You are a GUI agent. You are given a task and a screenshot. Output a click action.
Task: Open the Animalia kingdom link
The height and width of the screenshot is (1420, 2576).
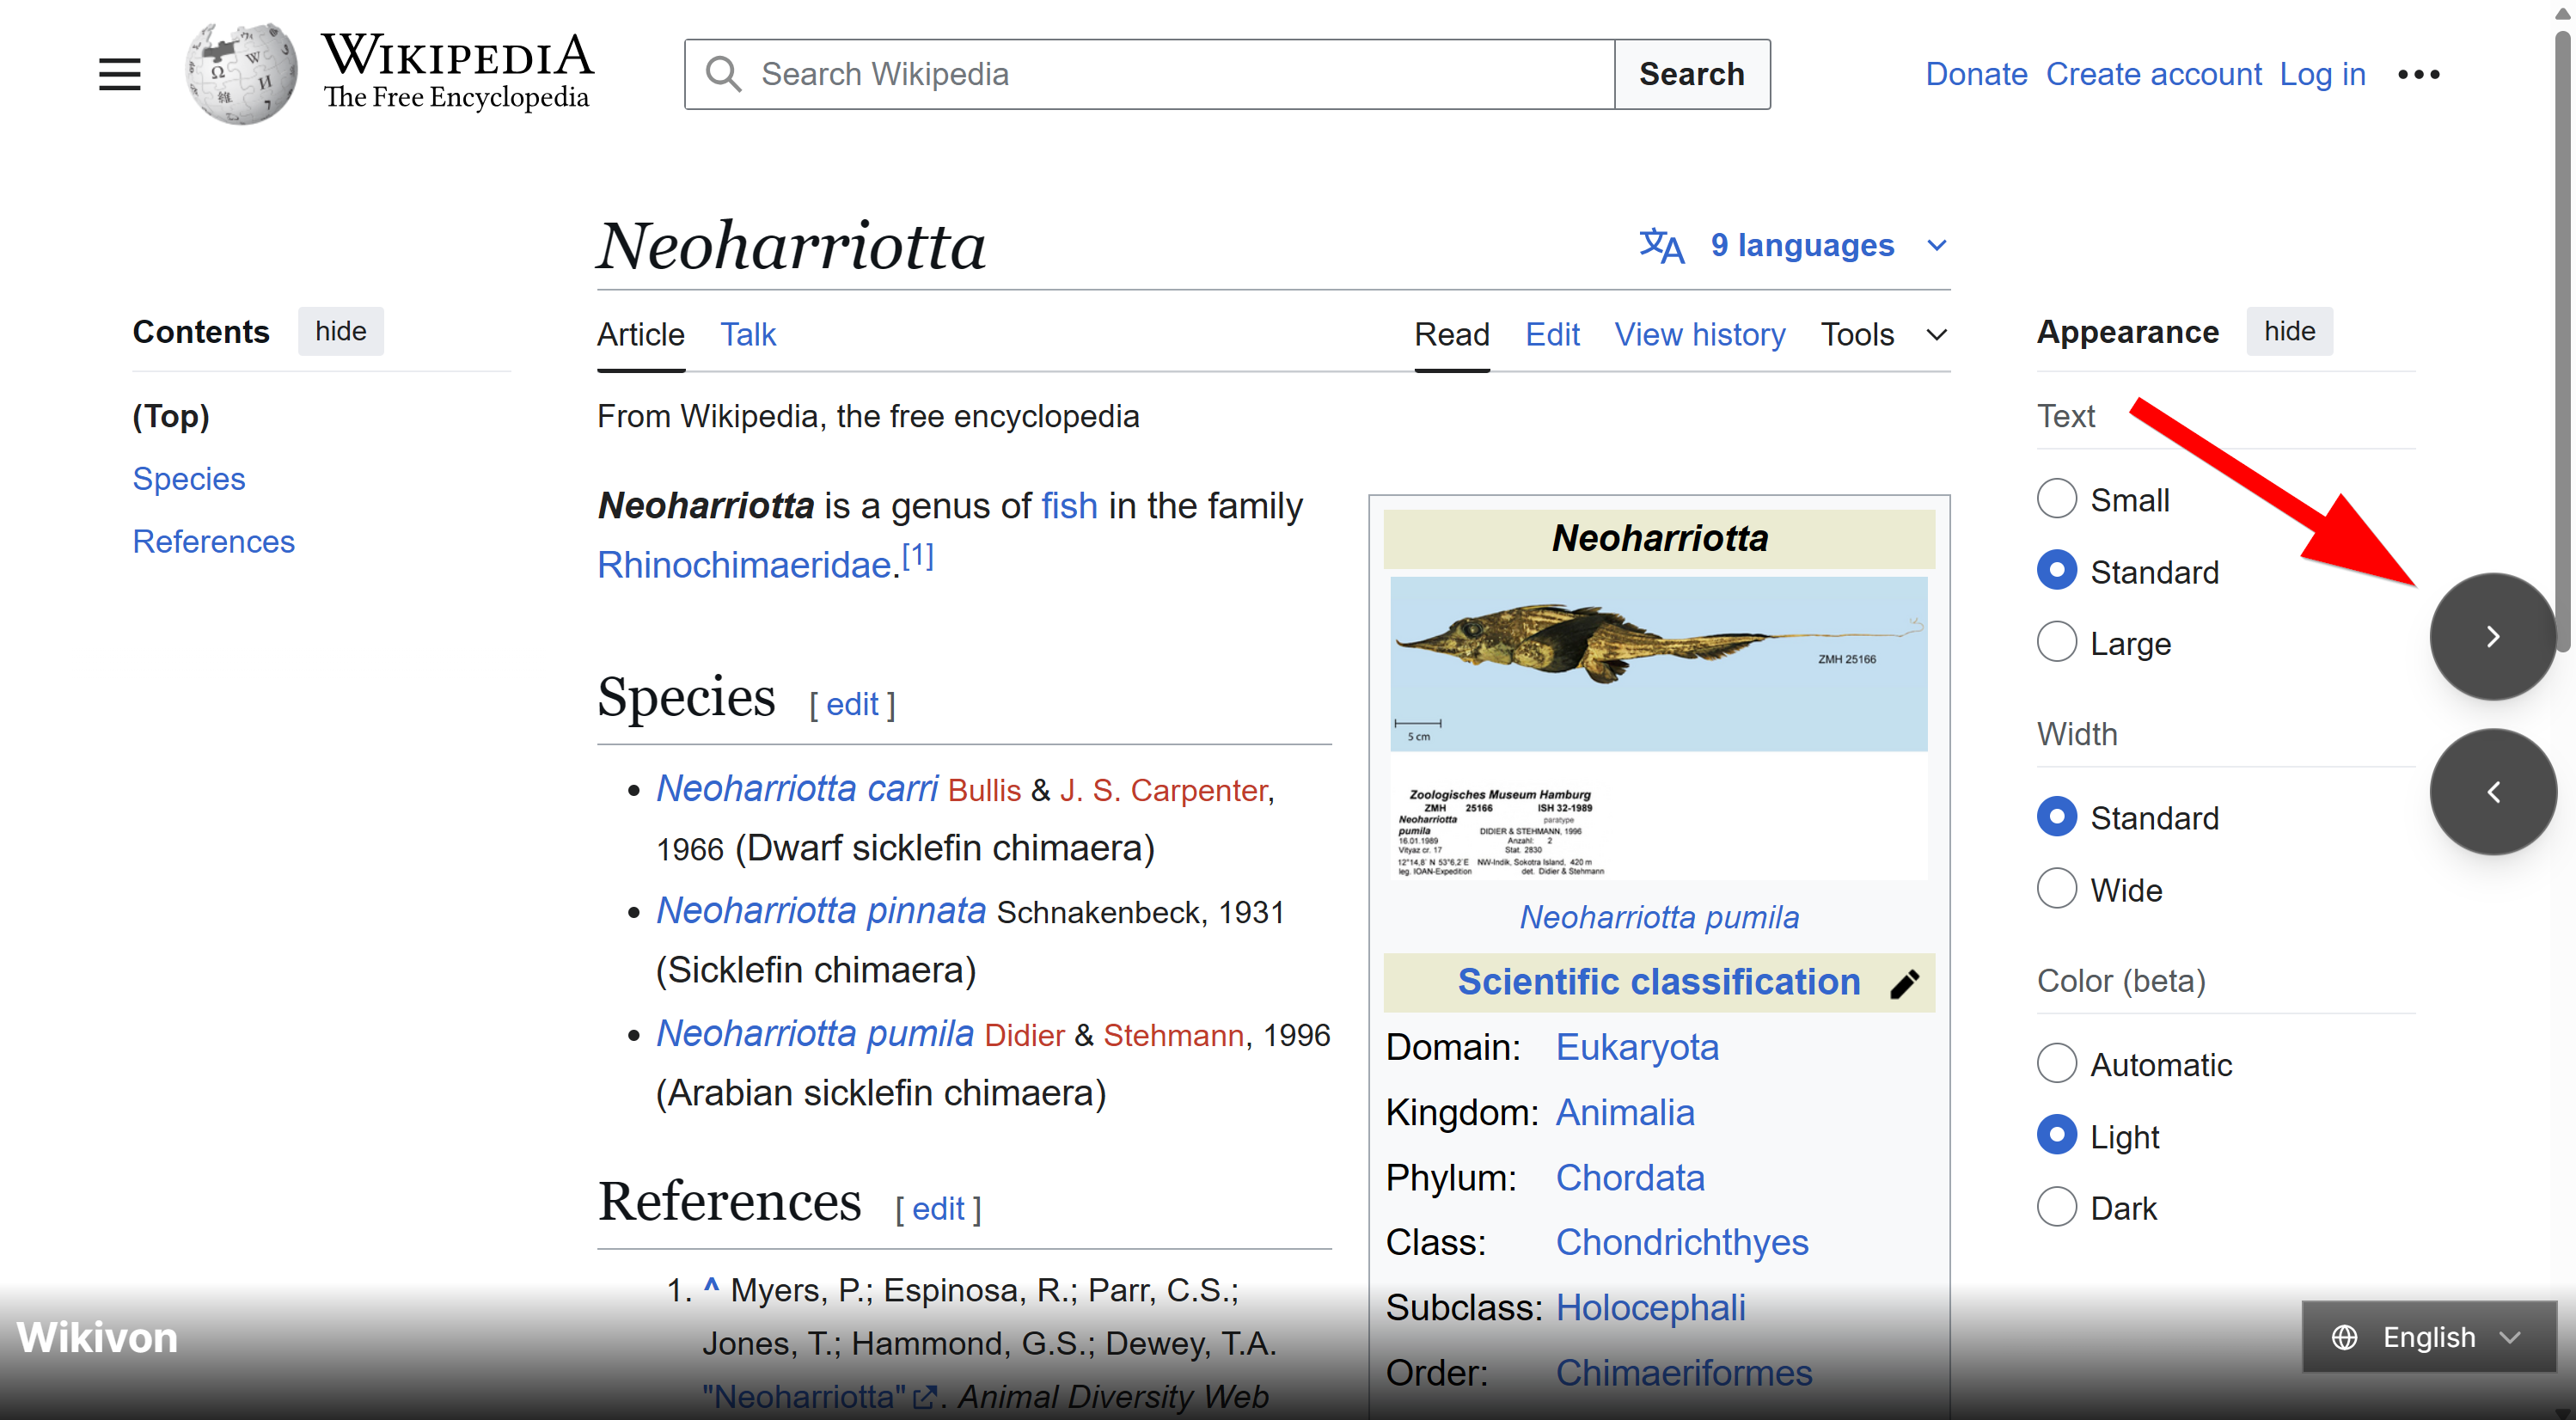(1625, 1113)
